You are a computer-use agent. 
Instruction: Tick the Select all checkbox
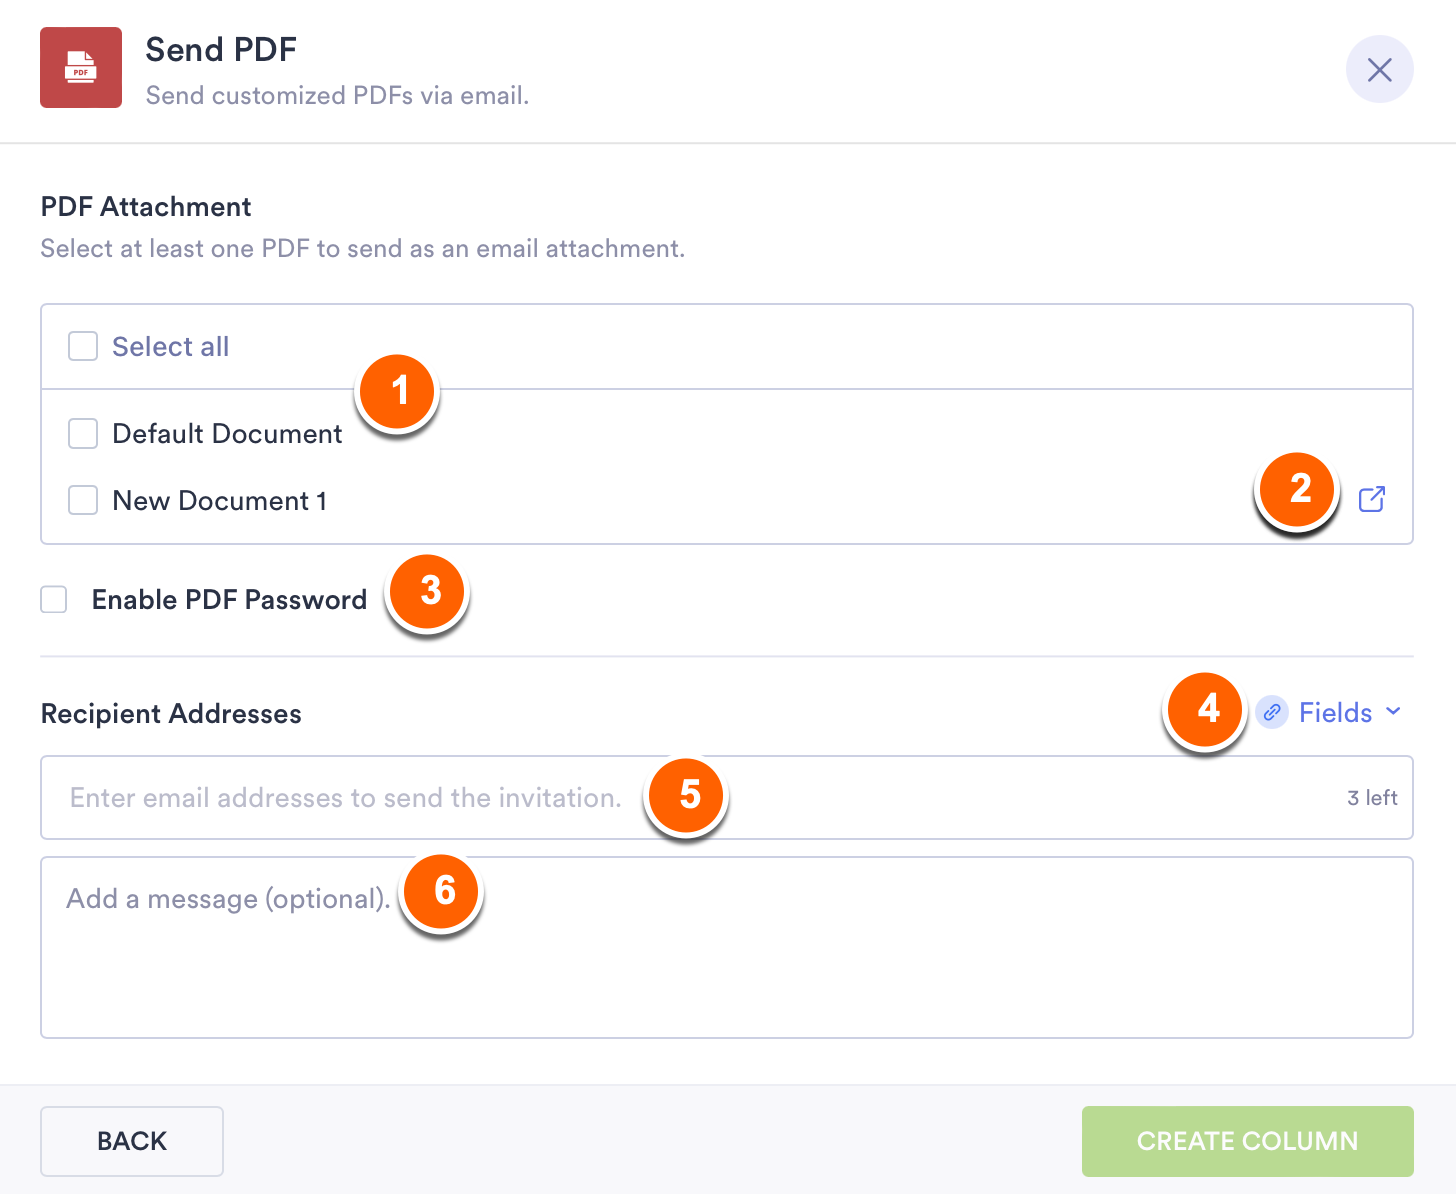coord(83,346)
